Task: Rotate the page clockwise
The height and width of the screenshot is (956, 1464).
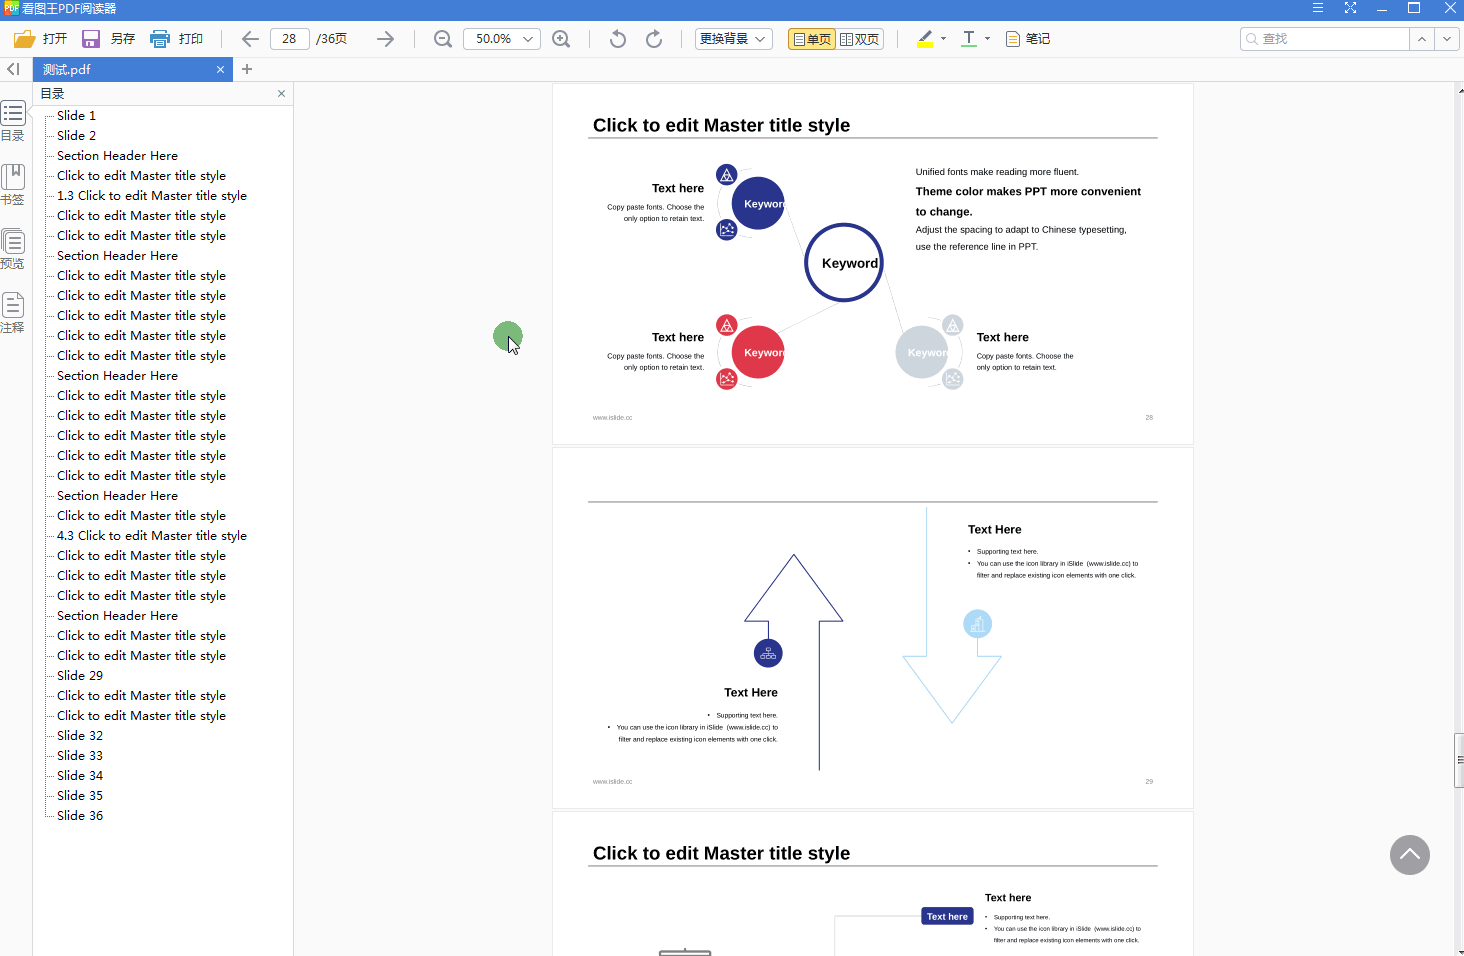Action: [654, 39]
